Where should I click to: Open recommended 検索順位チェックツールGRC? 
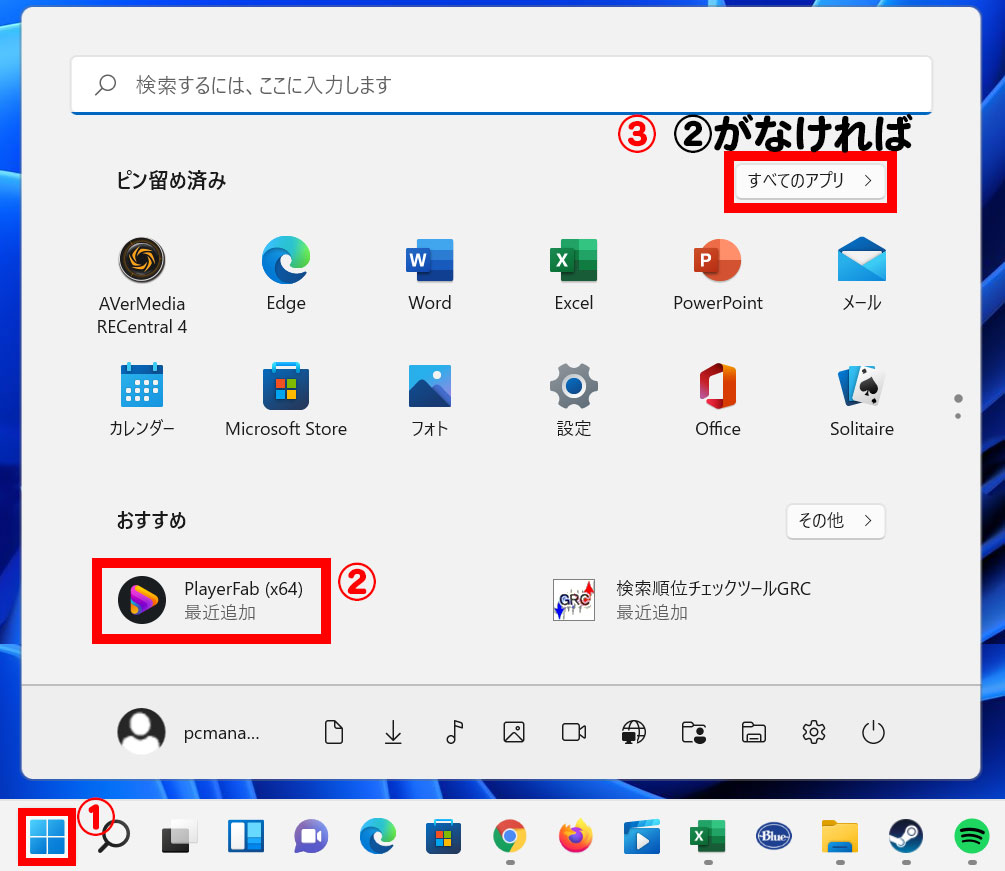point(682,601)
